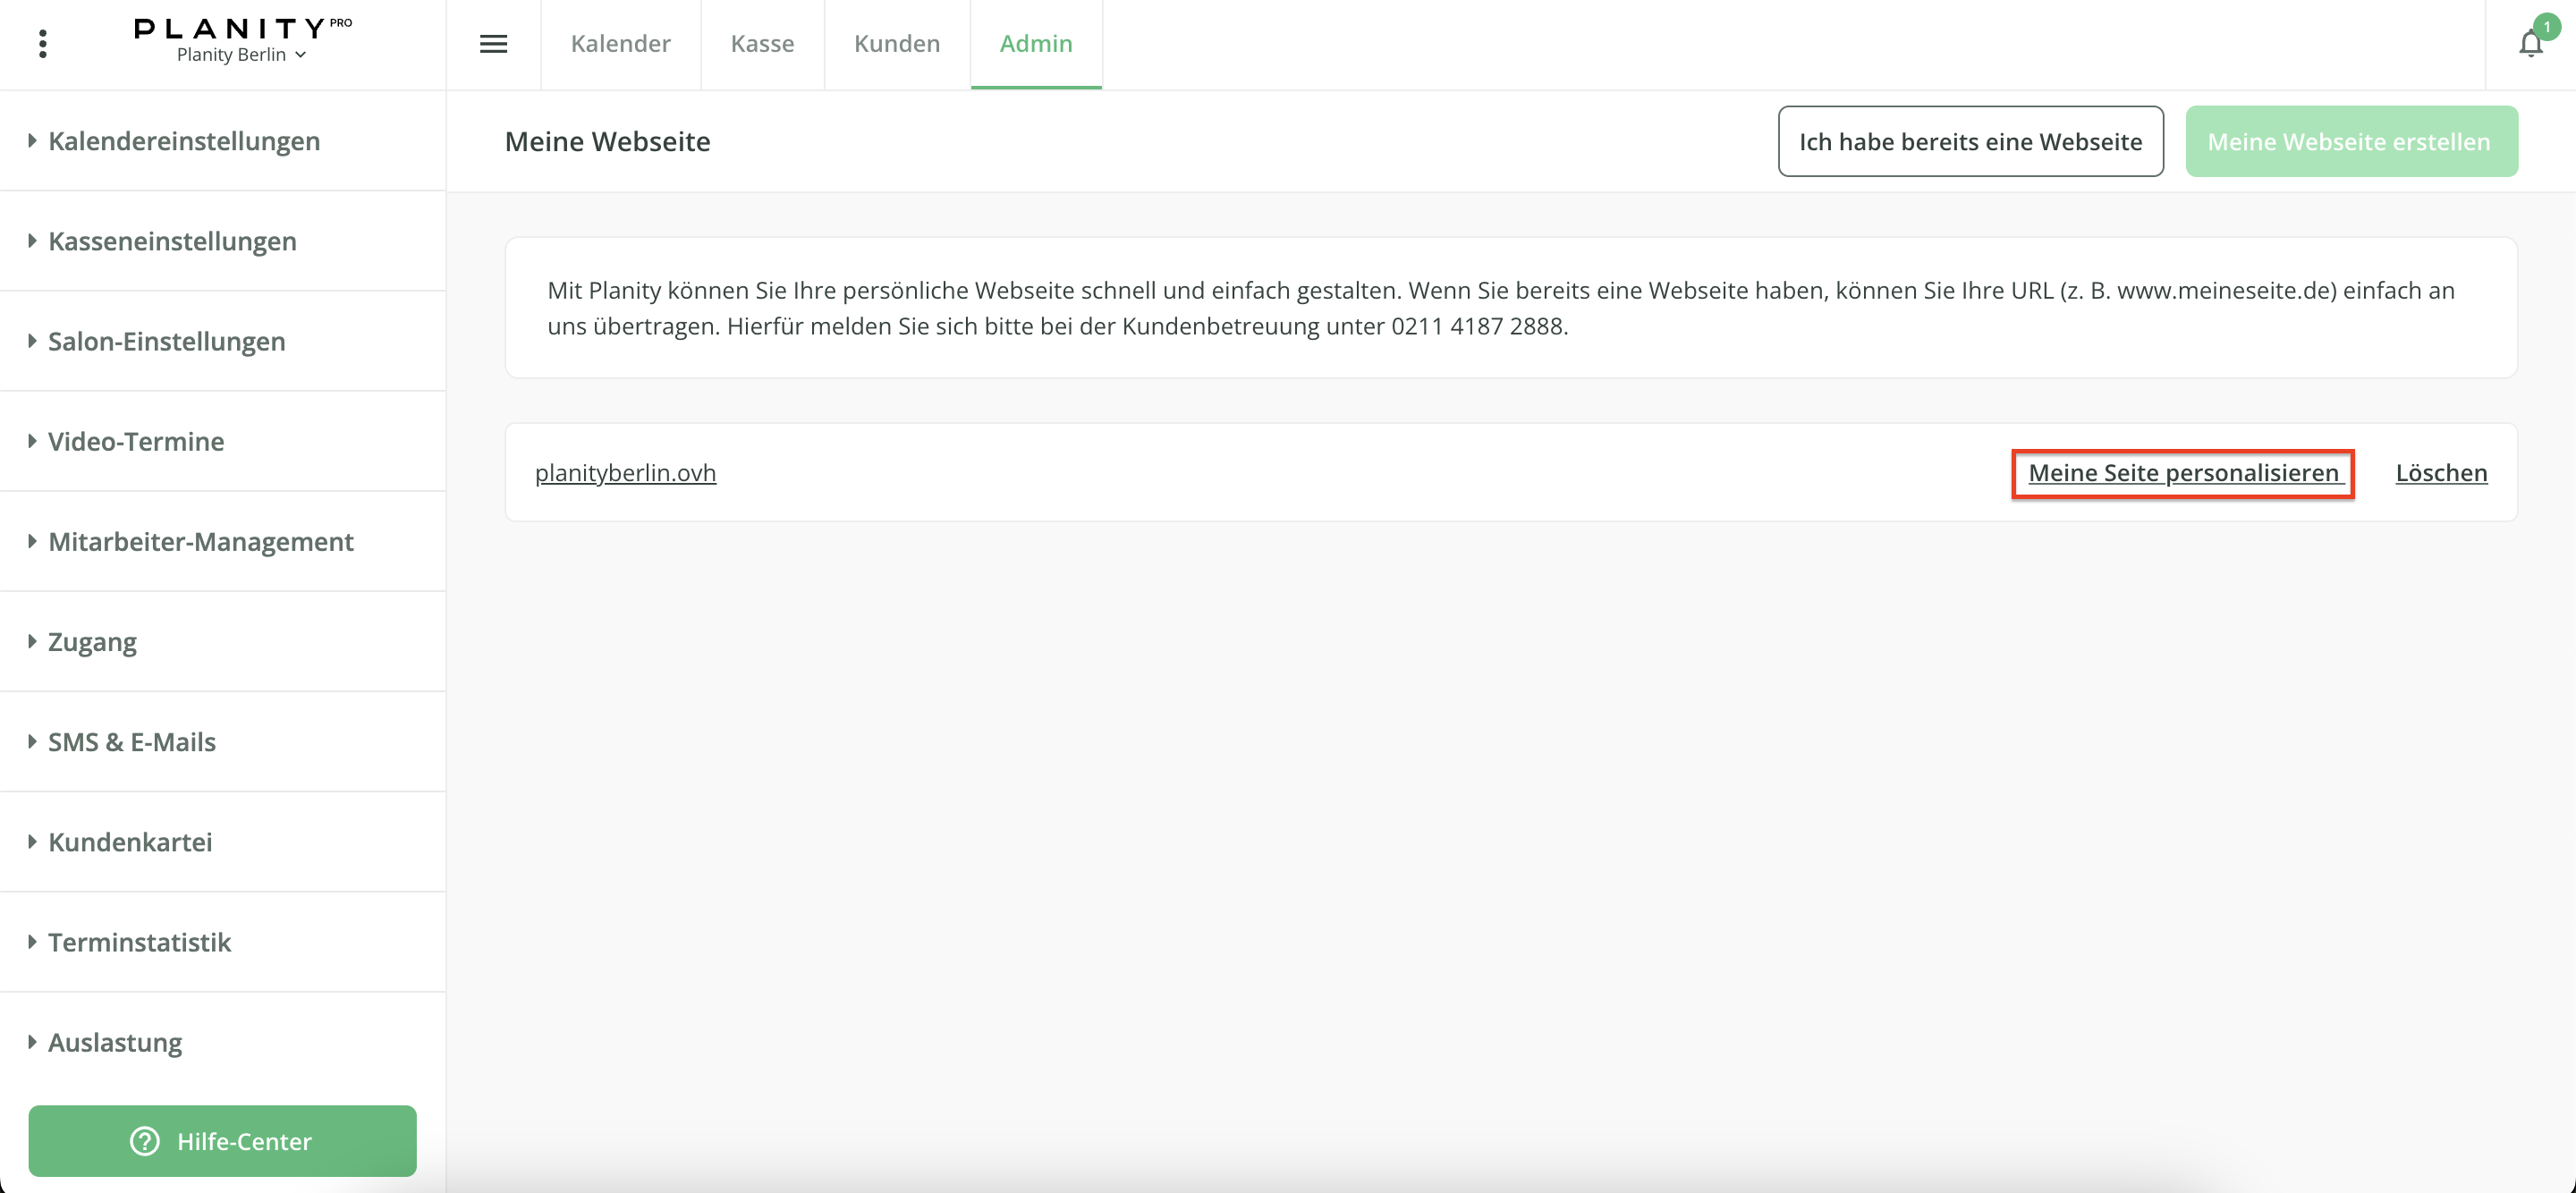Viewport: 2576px width, 1193px height.
Task: Click the Hilfe-Center help button
Action: [222, 1140]
